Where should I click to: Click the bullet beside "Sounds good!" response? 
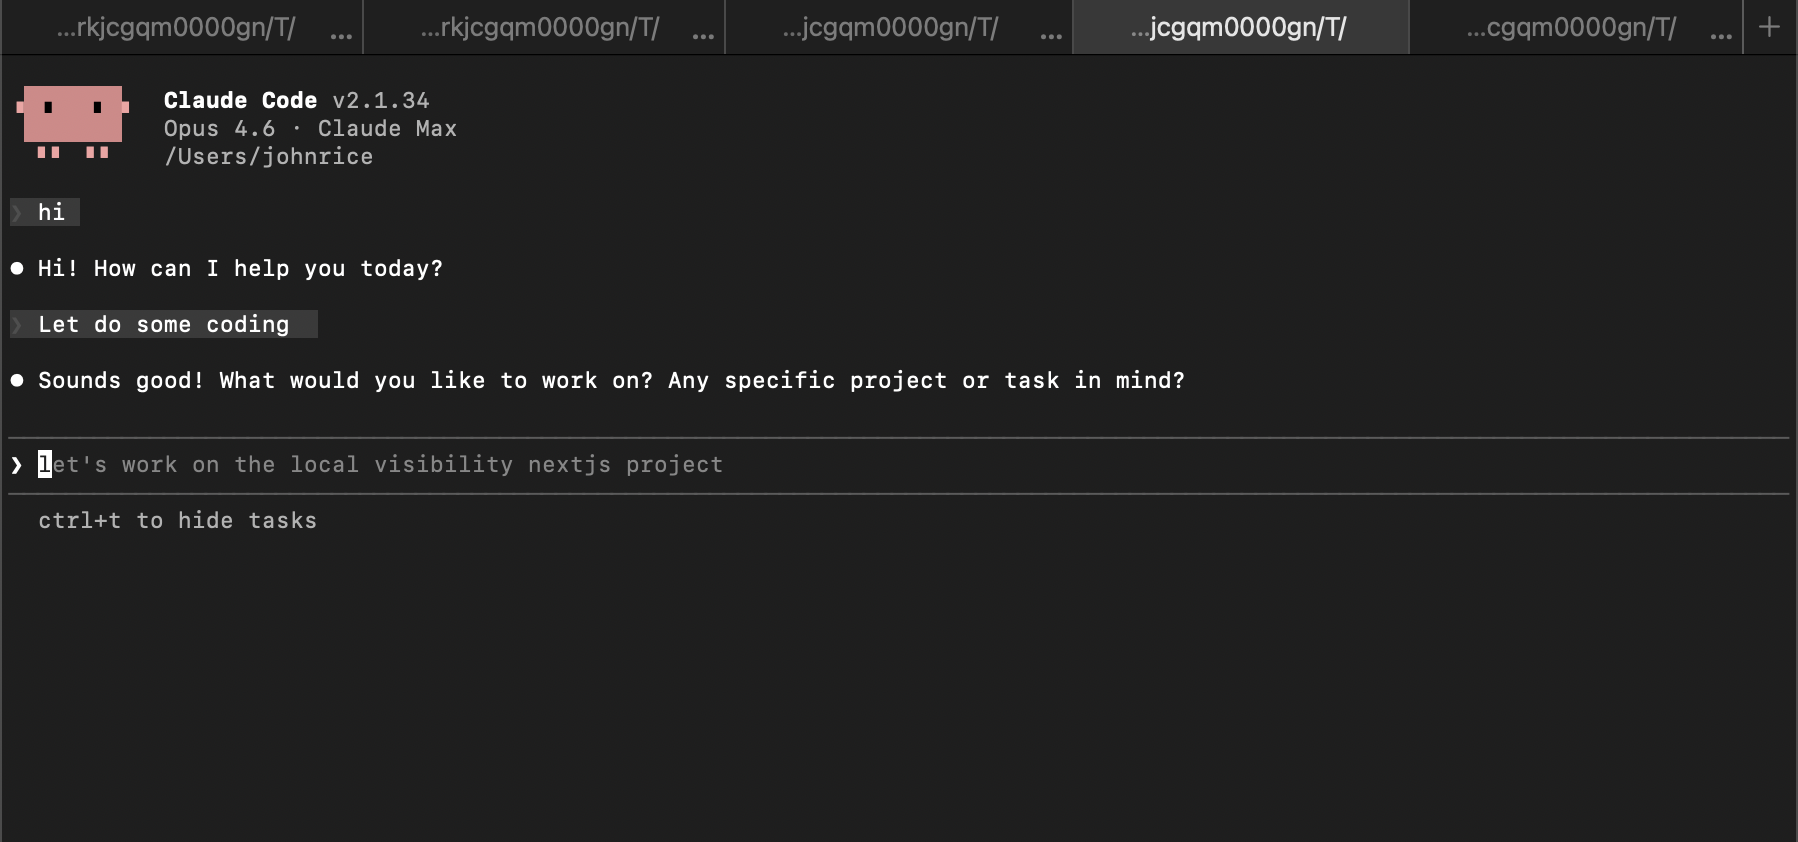click(16, 380)
